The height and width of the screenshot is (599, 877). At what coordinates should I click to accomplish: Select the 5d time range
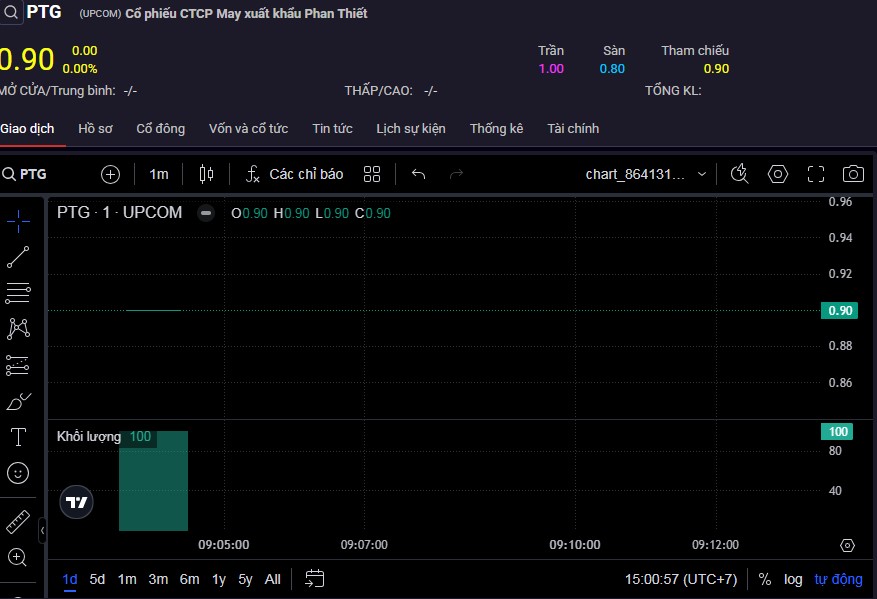tap(97, 579)
